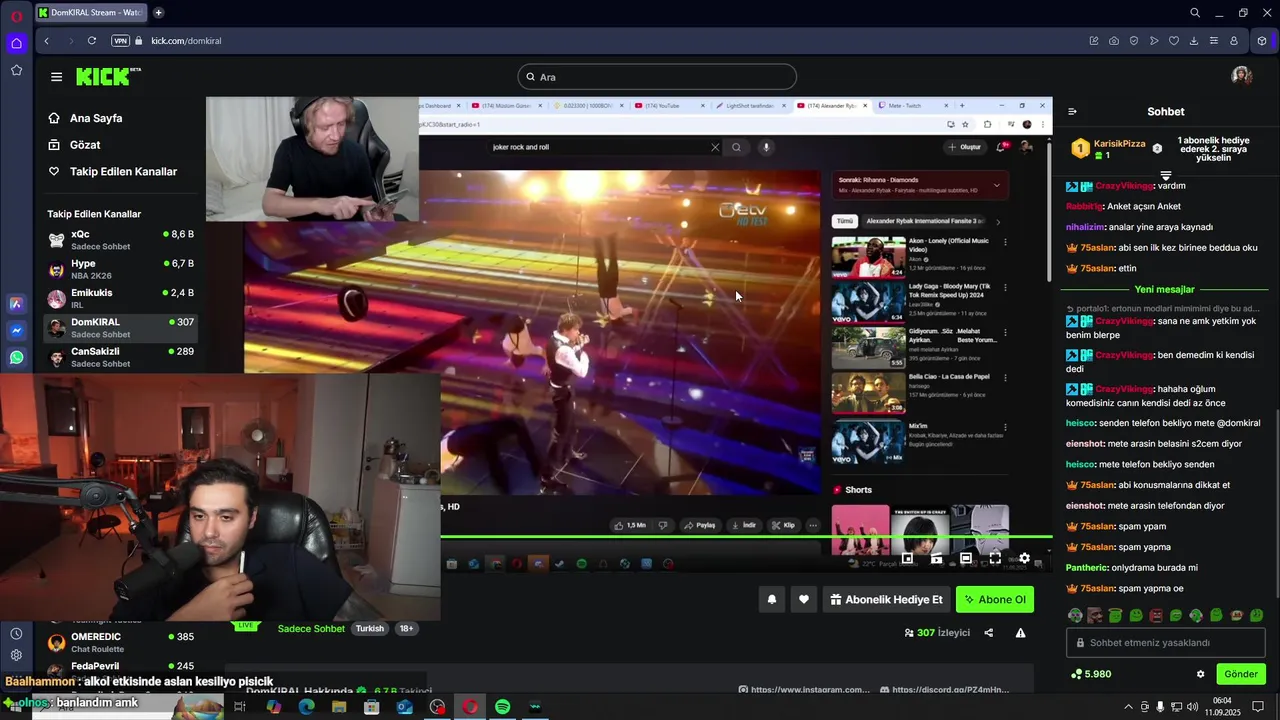This screenshot has height=720, width=1280.
Task: Open browser tab search magnifier
Action: (x=1195, y=13)
